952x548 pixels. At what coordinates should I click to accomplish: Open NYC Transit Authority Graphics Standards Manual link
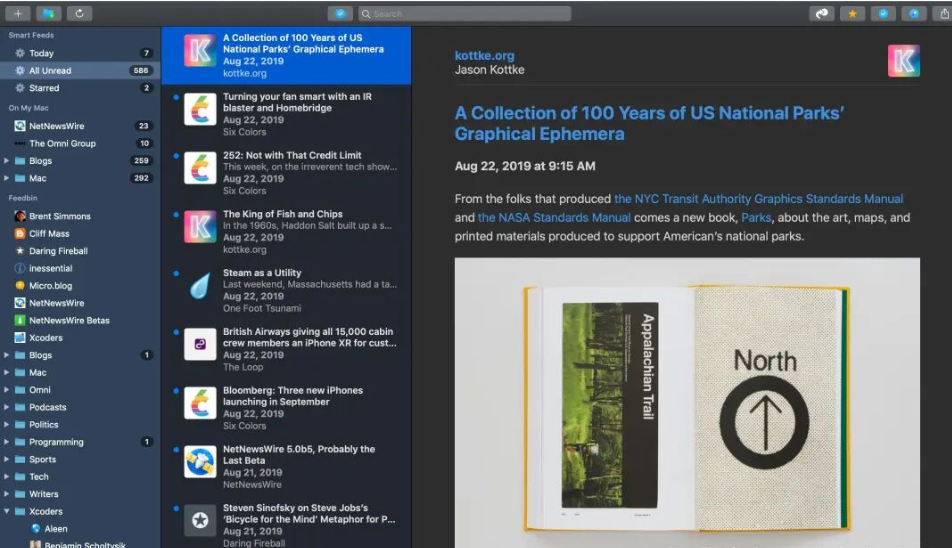click(758, 199)
